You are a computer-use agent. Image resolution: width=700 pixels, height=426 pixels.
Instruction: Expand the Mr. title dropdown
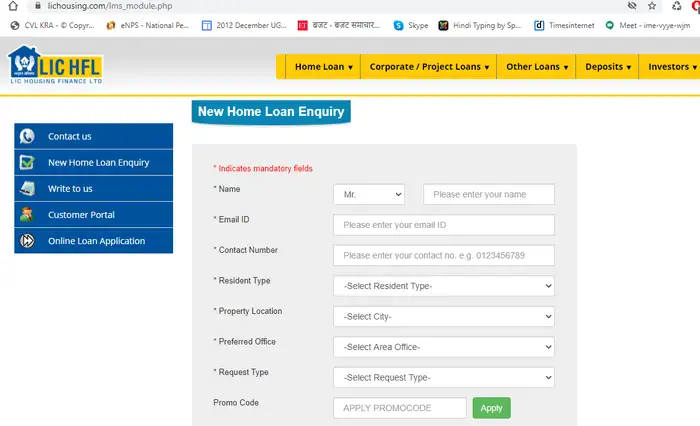pyautogui.click(x=369, y=194)
